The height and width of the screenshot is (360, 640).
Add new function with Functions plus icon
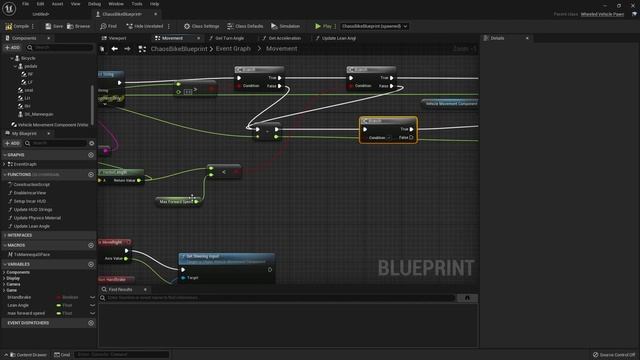[x=91, y=175]
